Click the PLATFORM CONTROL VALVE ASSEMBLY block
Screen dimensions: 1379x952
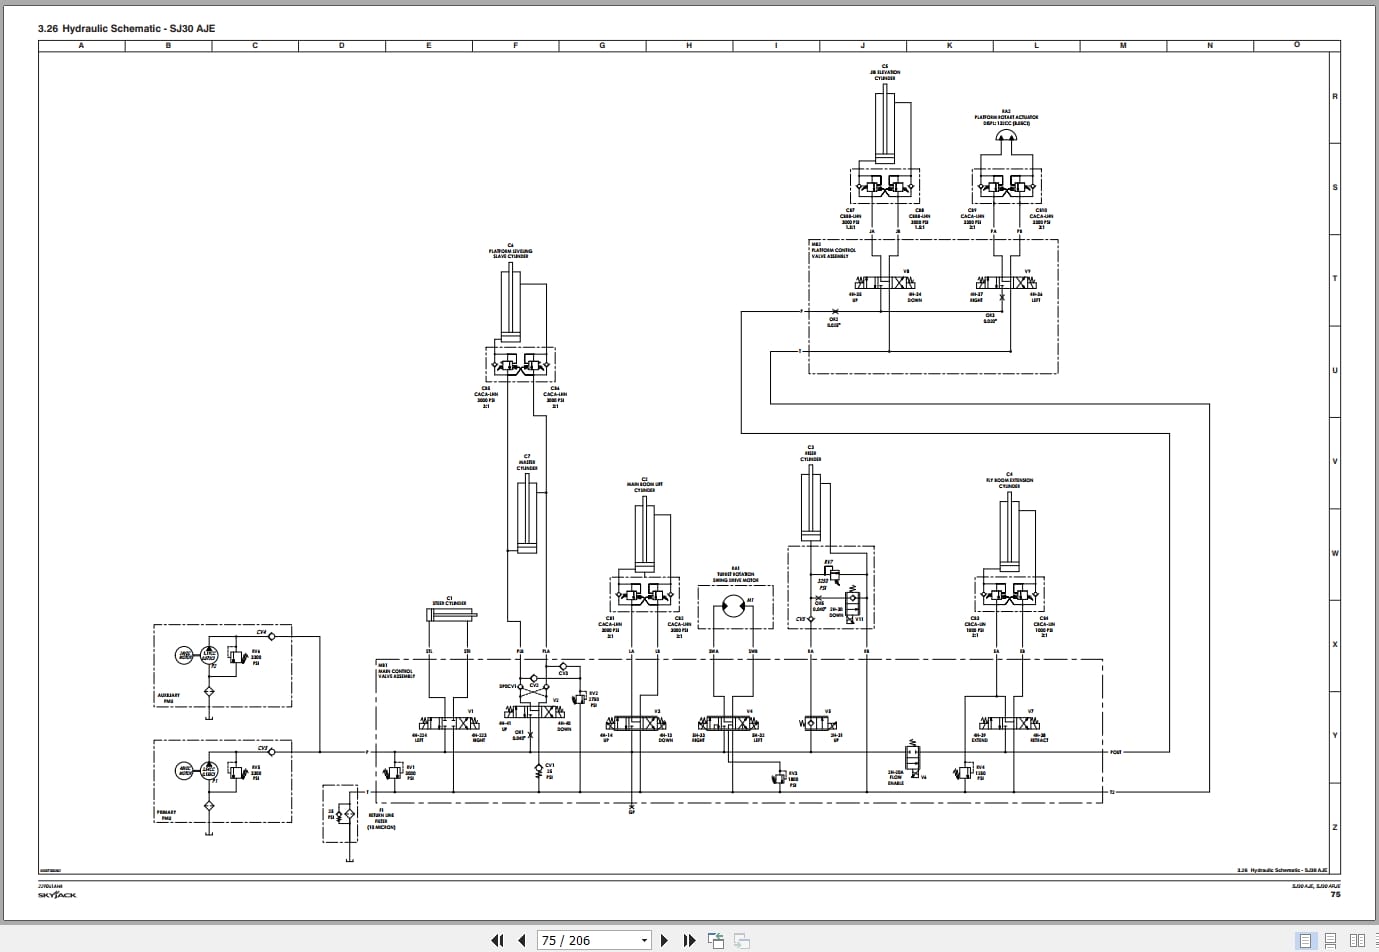[x=833, y=249]
